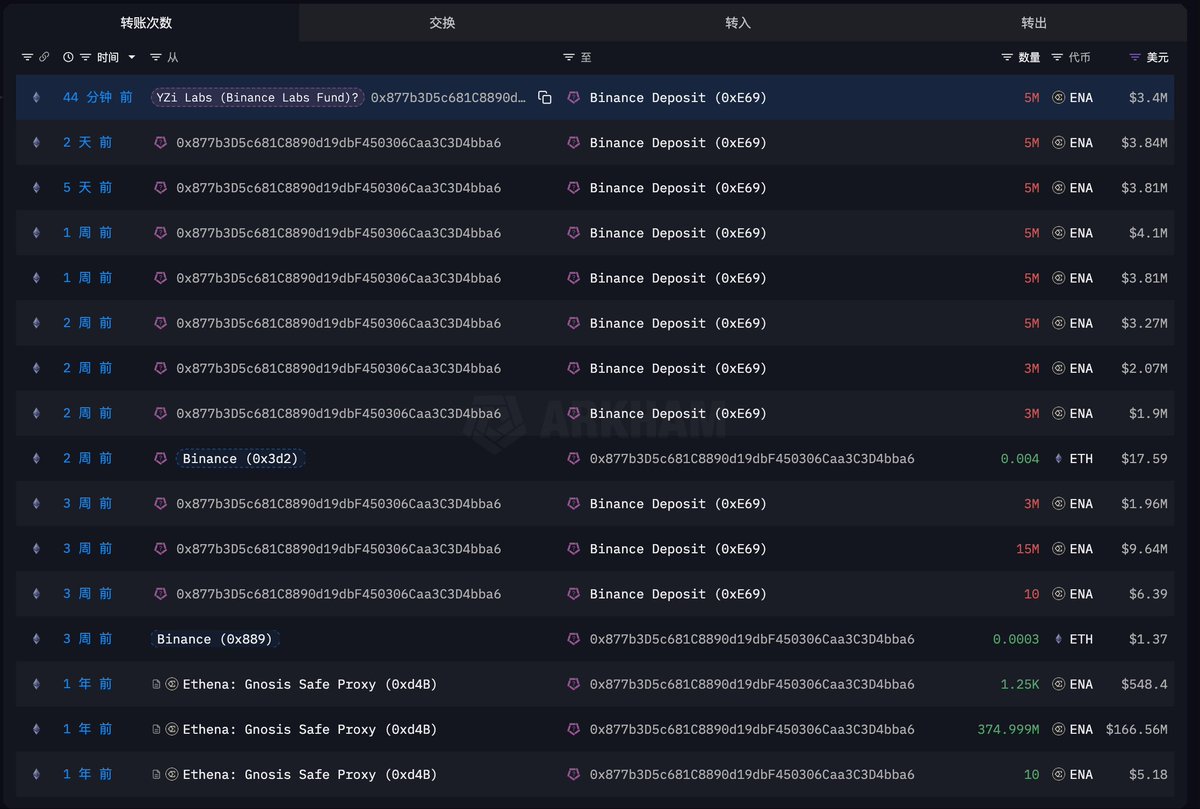Copy the address in the 44 分钟 前 row
The image size is (1200, 809).
click(x=545, y=98)
